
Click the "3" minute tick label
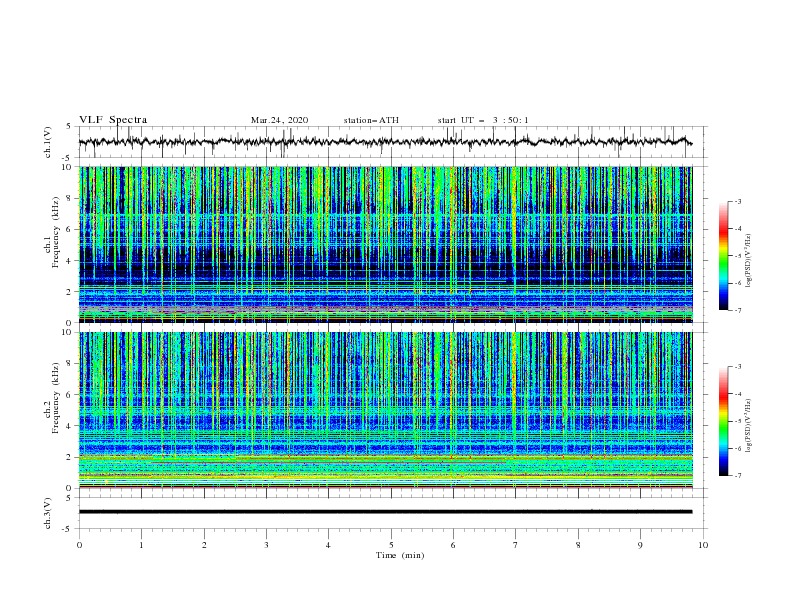point(267,545)
